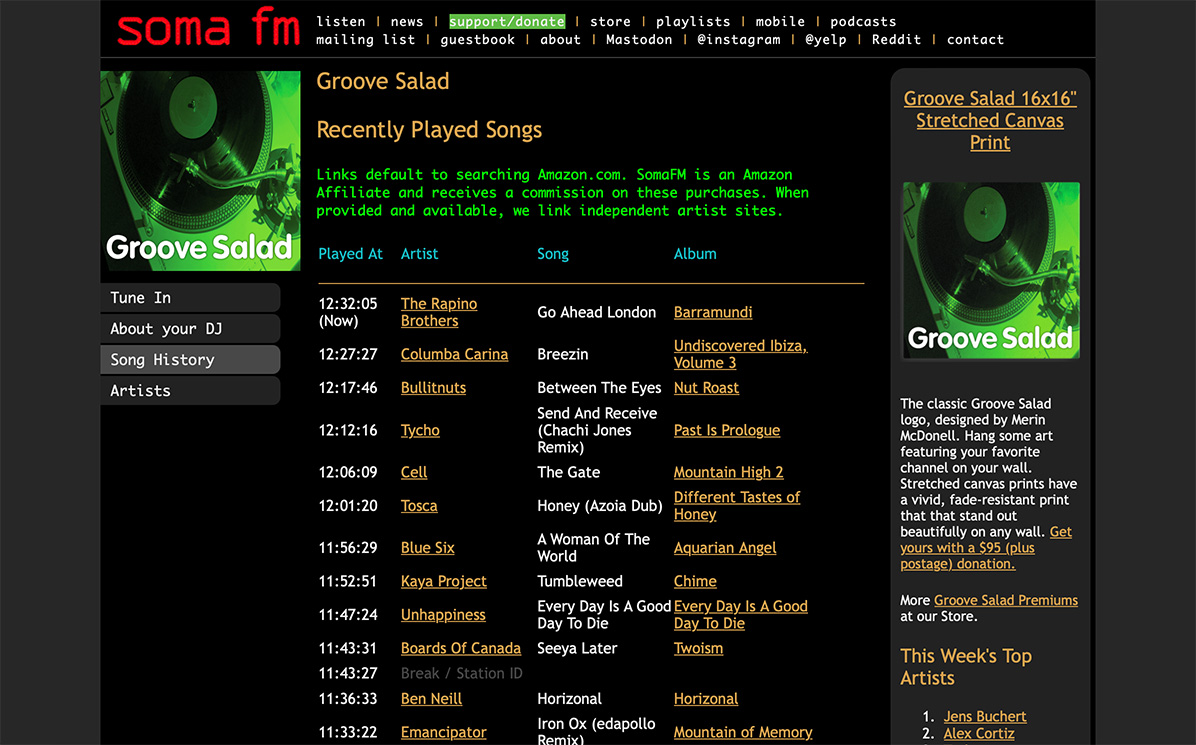
Task: Go to the news page
Action: [407, 21]
